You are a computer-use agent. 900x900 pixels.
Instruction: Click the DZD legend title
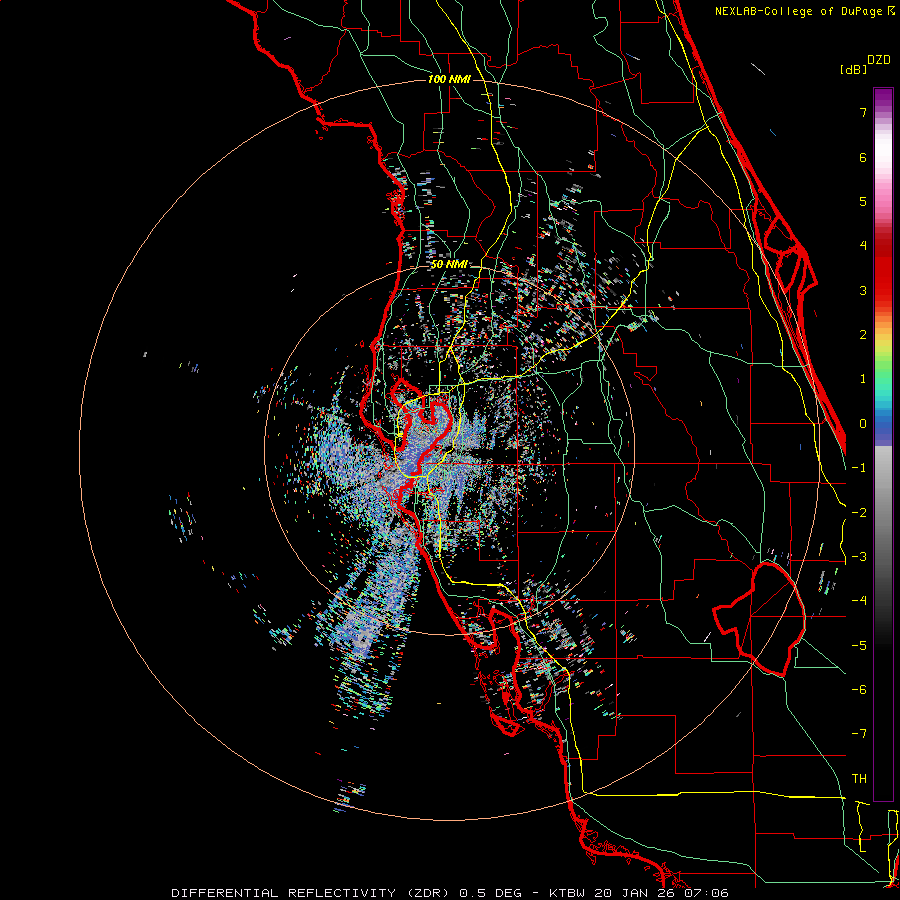click(879, 60)
